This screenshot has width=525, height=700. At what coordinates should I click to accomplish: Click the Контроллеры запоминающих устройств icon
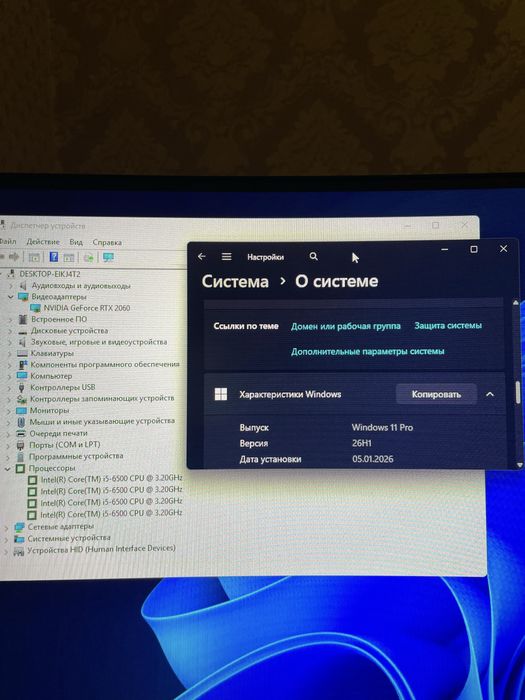(22, 399)
